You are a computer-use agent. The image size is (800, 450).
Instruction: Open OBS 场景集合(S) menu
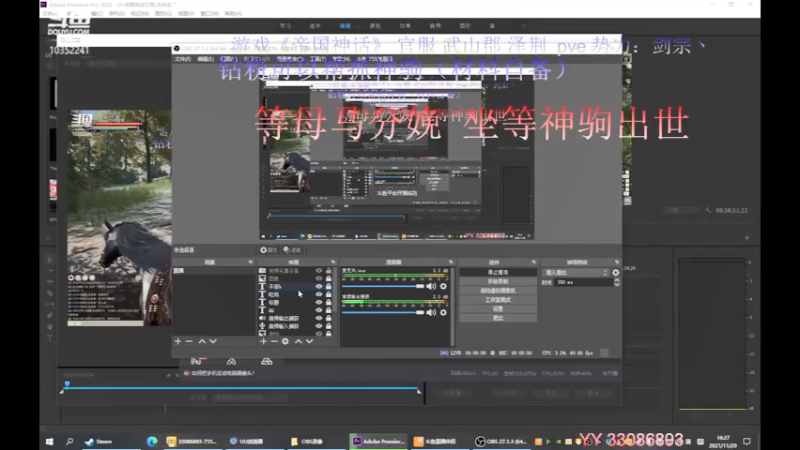click(x=289, y=59)
